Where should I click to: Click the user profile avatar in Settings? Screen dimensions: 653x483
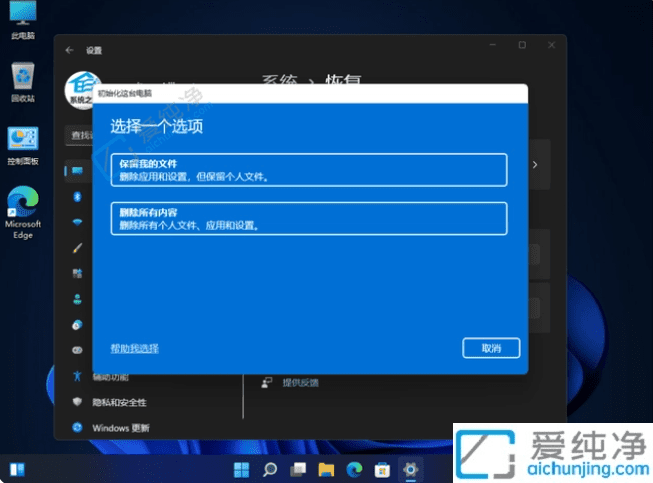pos(82,91)
